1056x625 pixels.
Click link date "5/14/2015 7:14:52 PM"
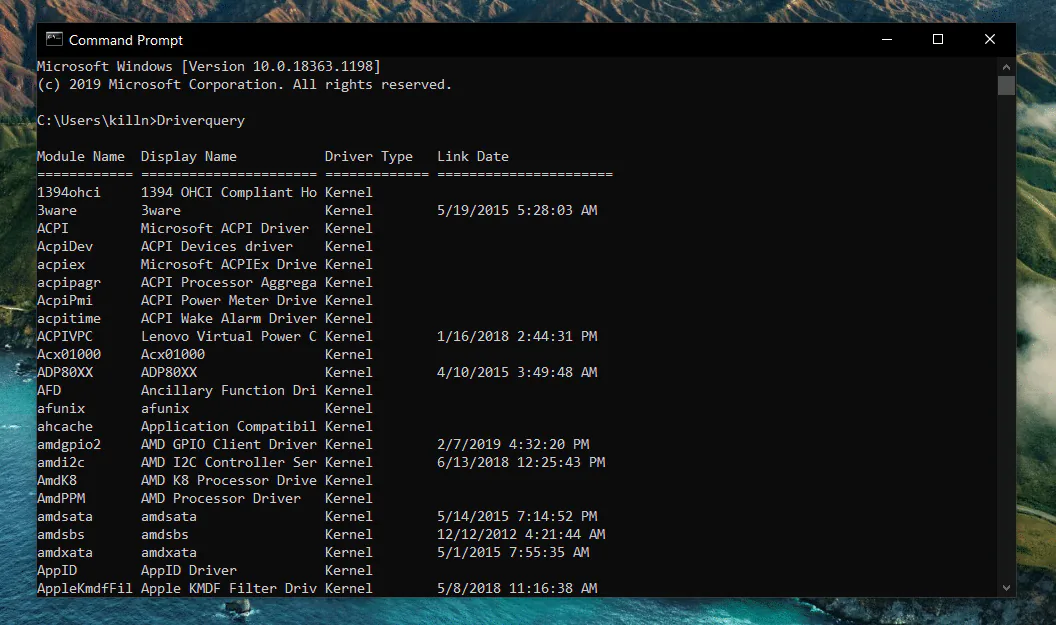click(x=517, y=517)
